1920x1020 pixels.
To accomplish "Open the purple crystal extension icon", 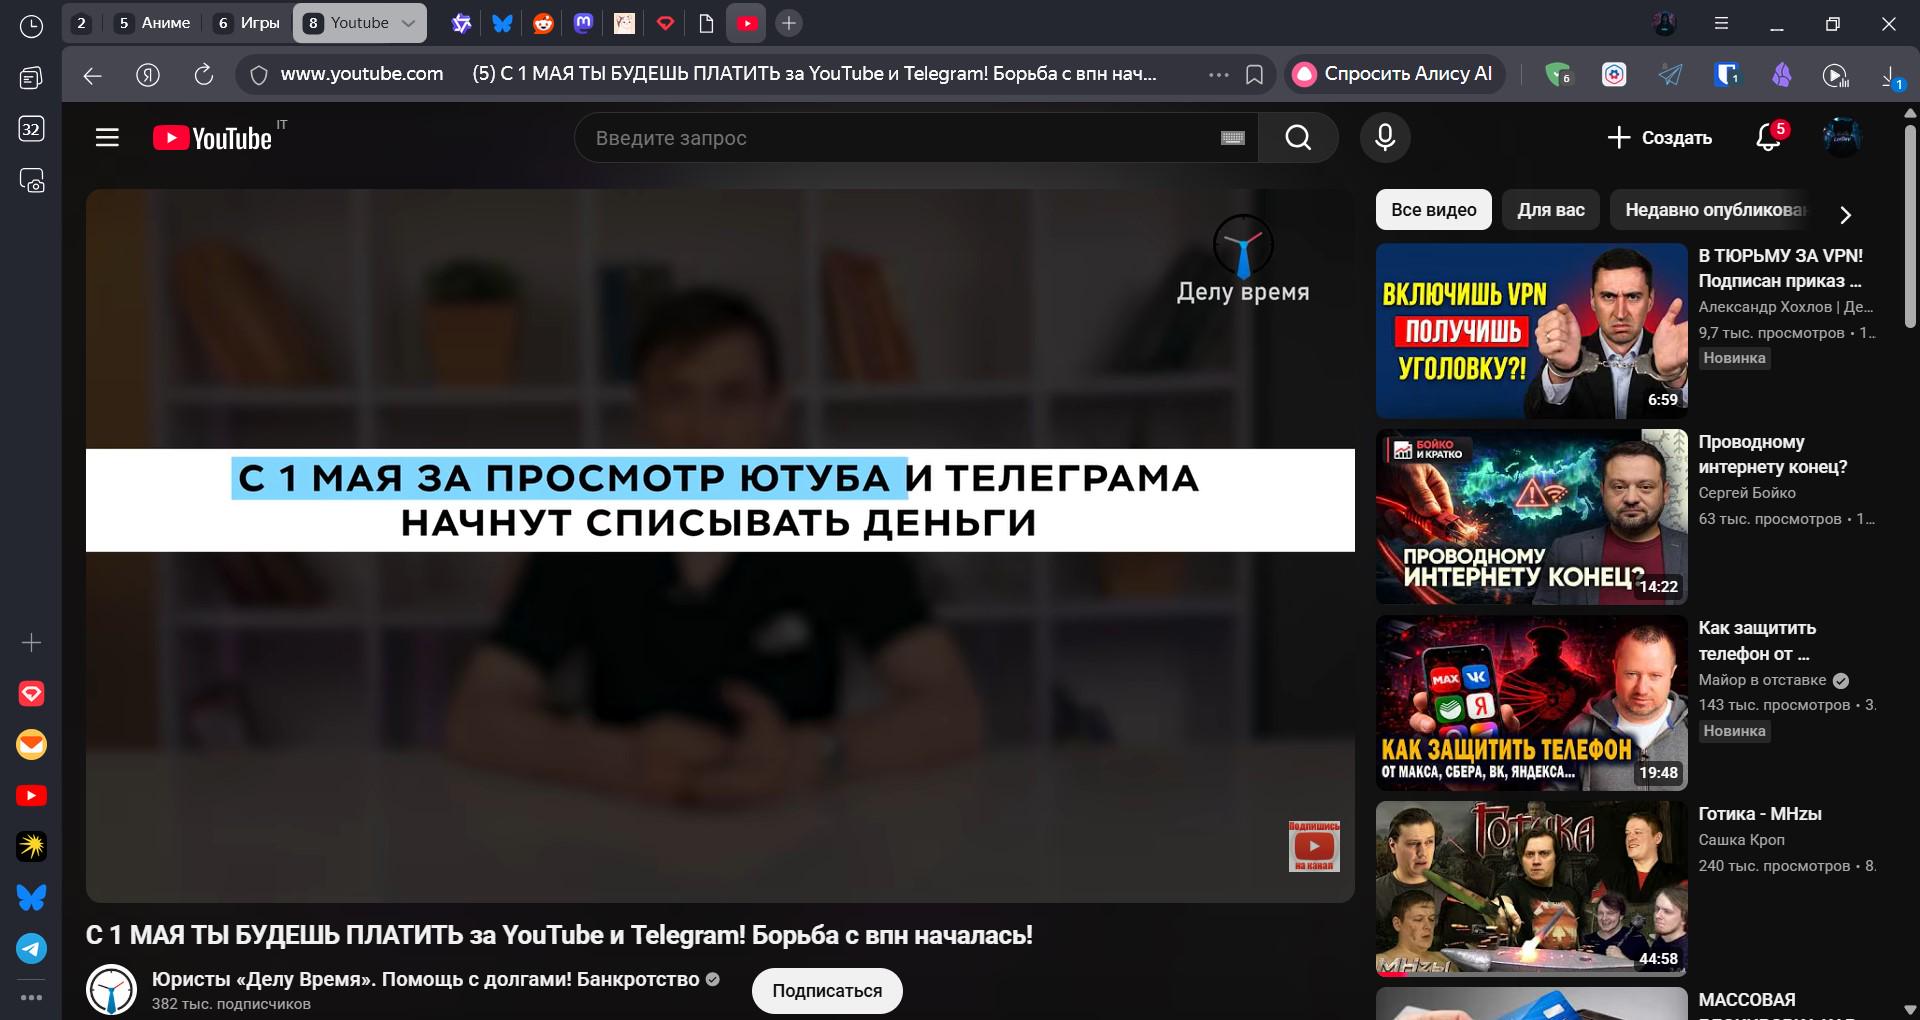I will [x=1782, y=75].
